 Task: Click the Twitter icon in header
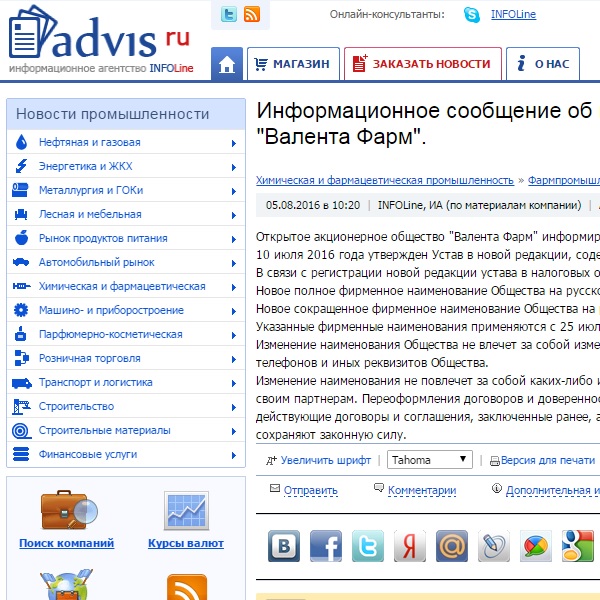pos(229,15)
